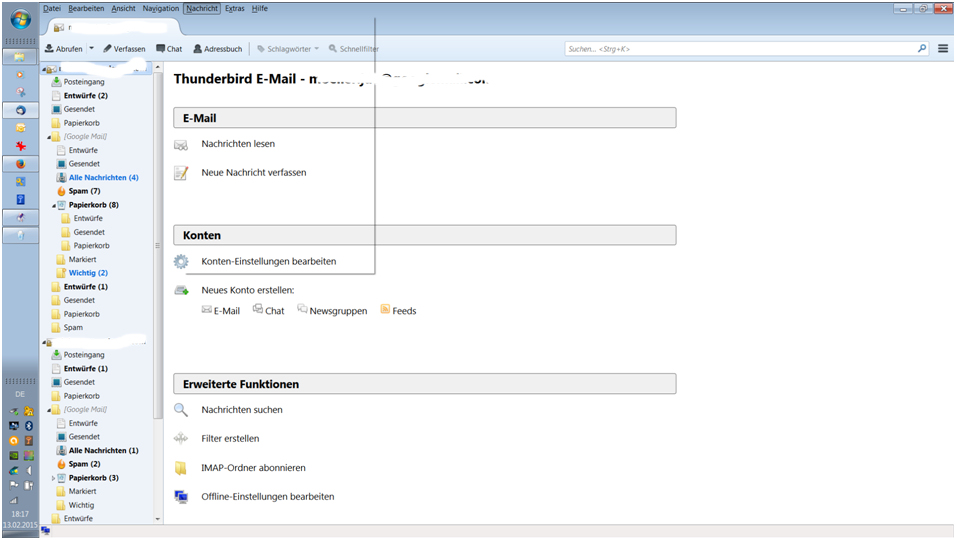The width and height of the screenshot is (956, 540).
Task: Click the volume speaker tray icon
Action: point(29,471)
